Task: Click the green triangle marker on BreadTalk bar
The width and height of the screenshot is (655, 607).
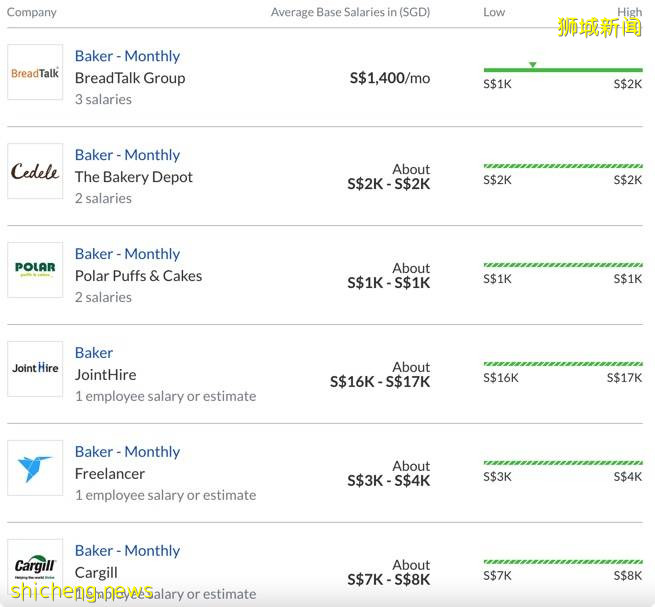Action: click(532, 65)
